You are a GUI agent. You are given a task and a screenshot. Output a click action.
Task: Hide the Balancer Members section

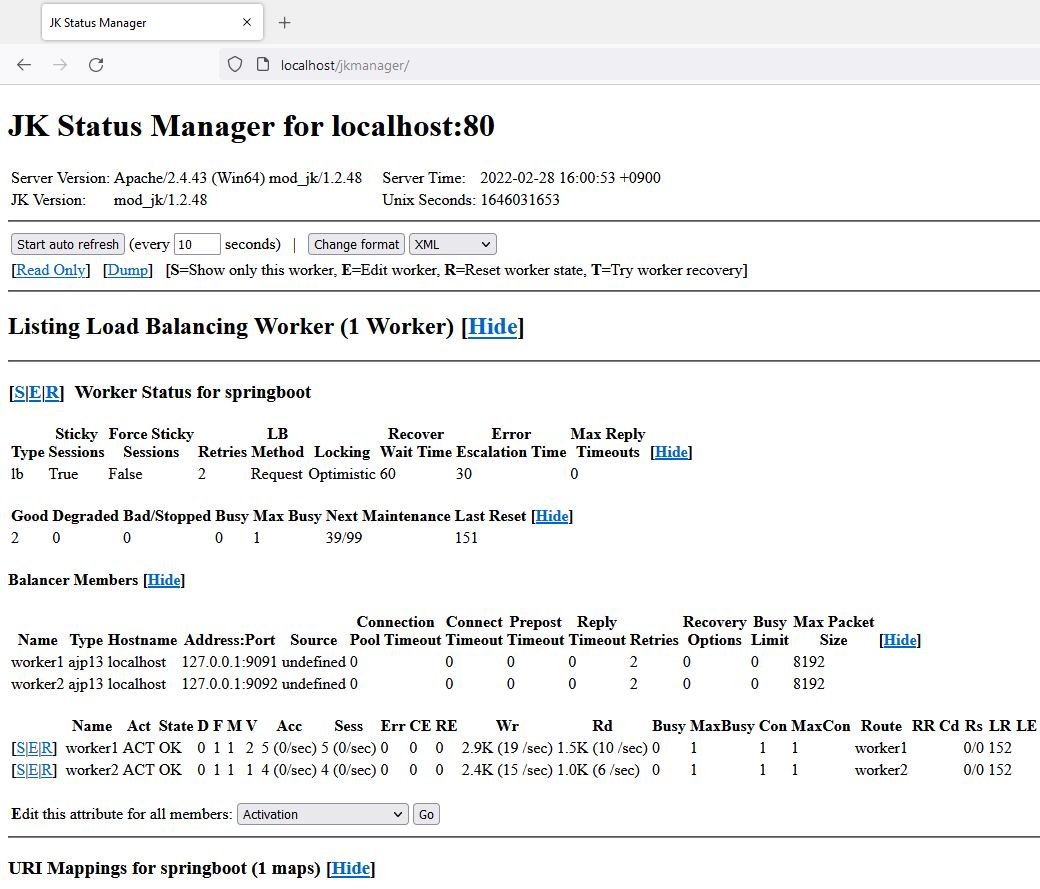click(x=164, y=581)
